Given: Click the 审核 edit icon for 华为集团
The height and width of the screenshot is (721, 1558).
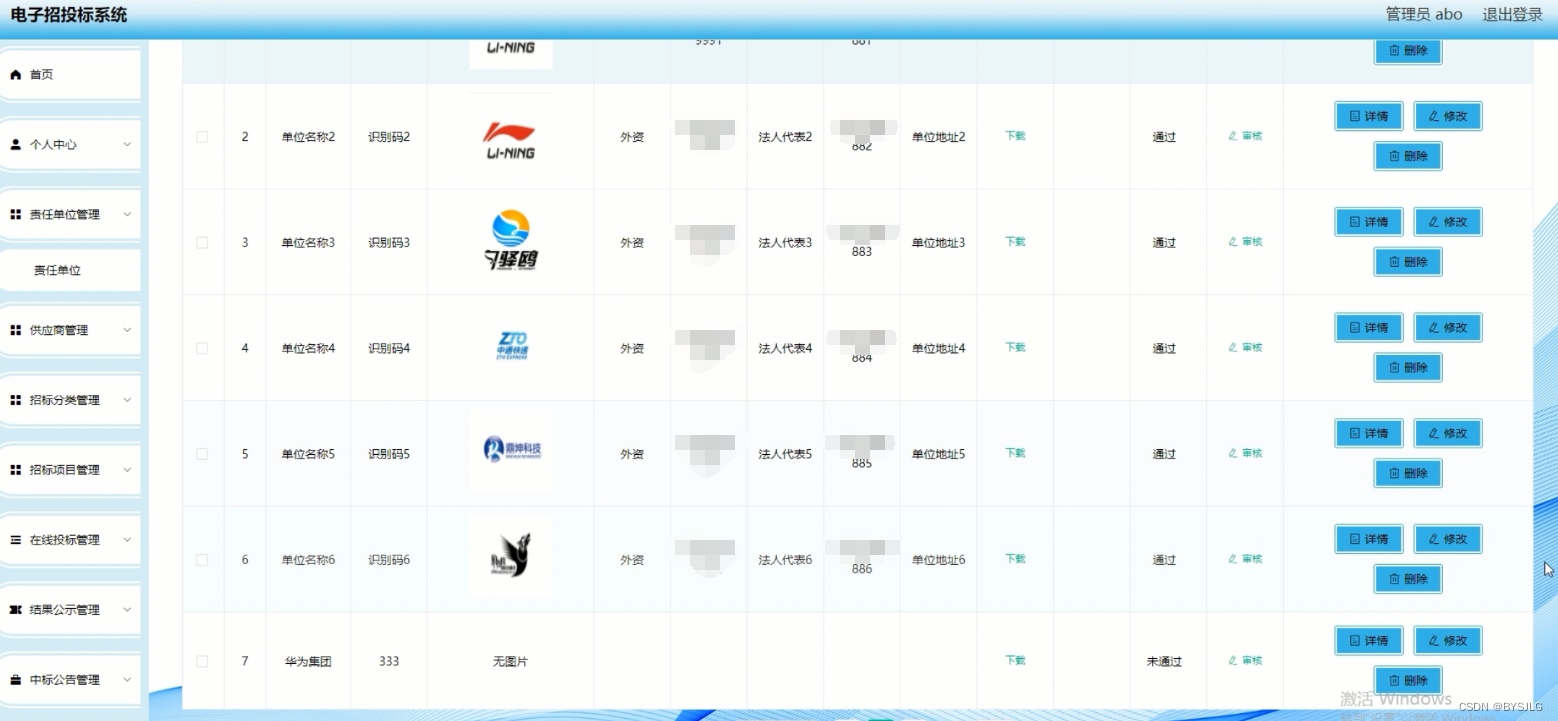Looking at the screenshot, I should (1233, 661).
